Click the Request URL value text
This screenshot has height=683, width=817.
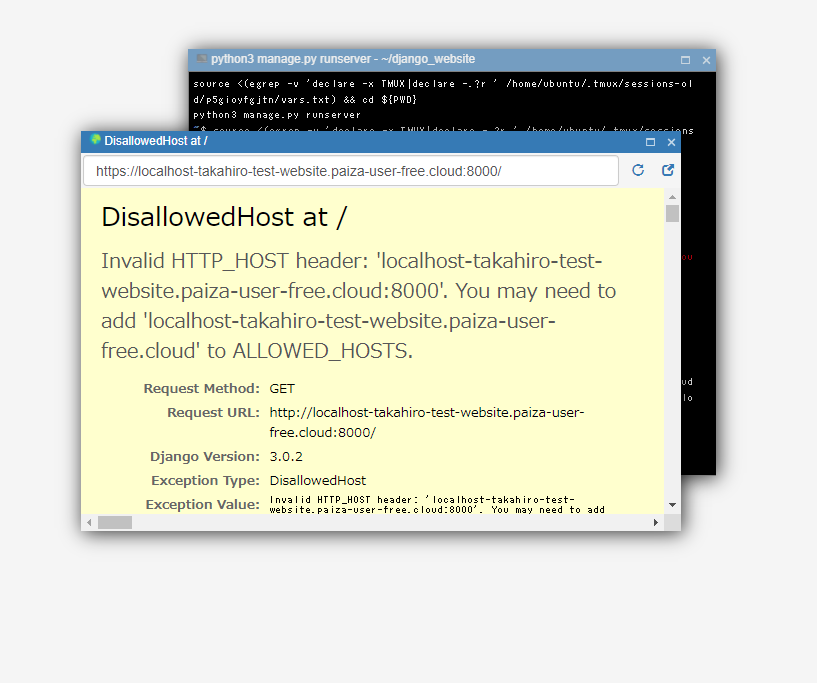pos(426,422)
